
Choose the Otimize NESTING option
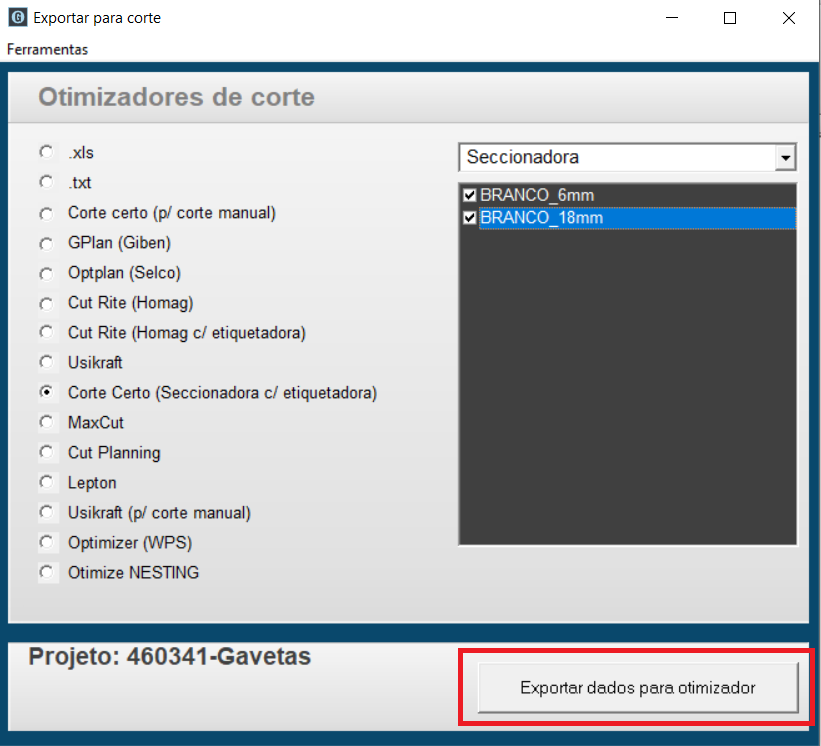tap(47, 572)
